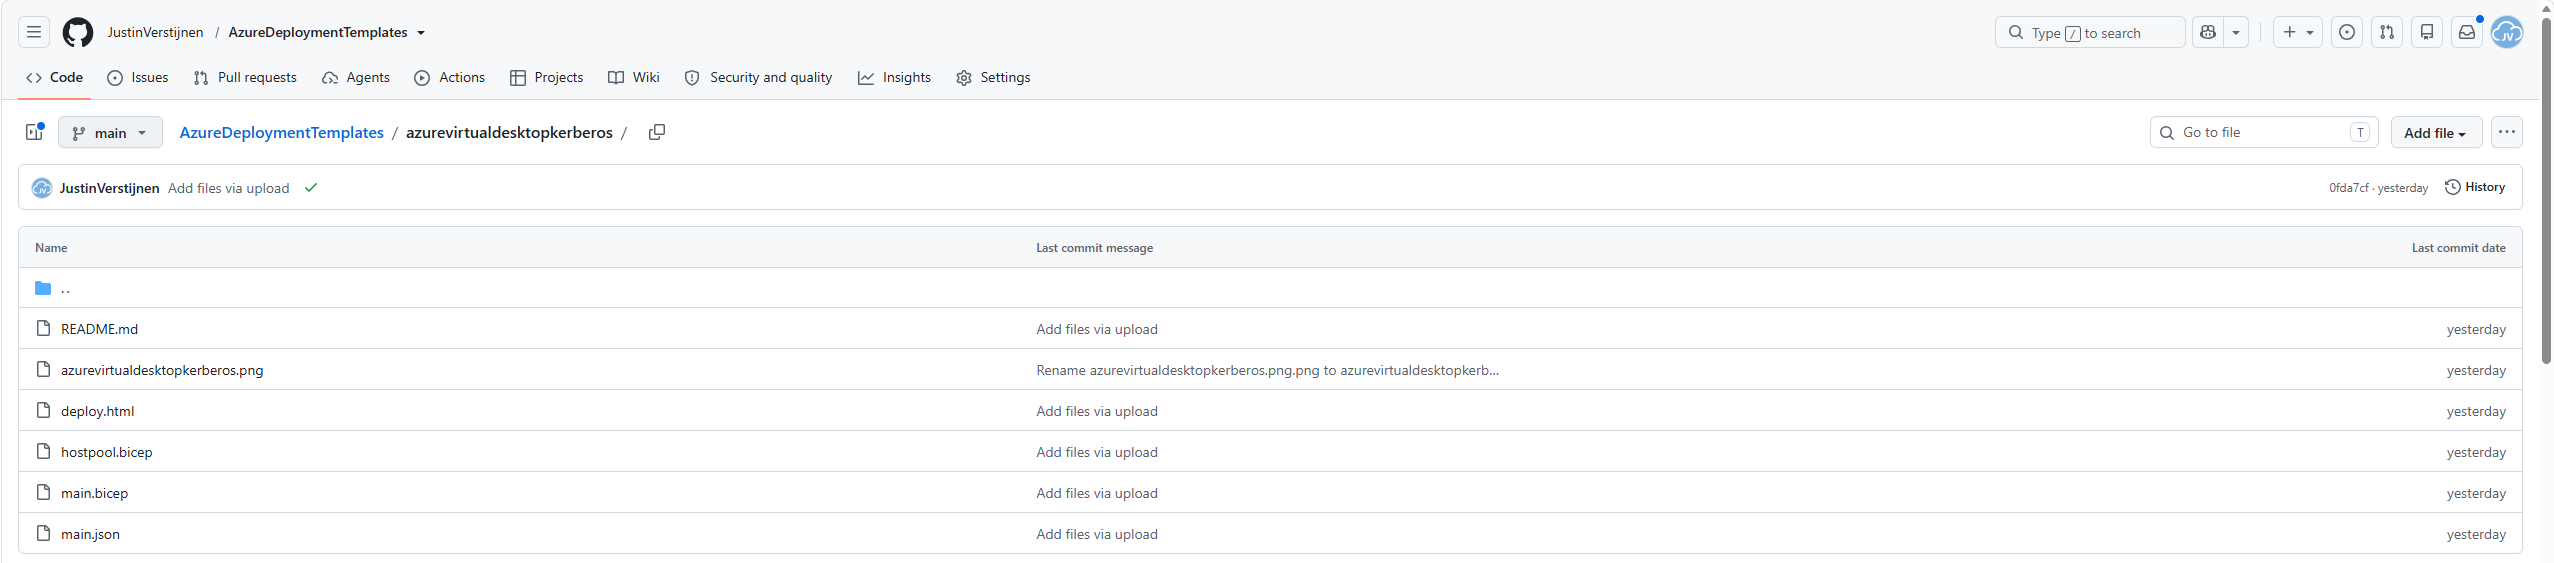Click the Name column header
The width and height of the screenshot is (2554, 563).
pyautogui.click(x=51, y=247)
